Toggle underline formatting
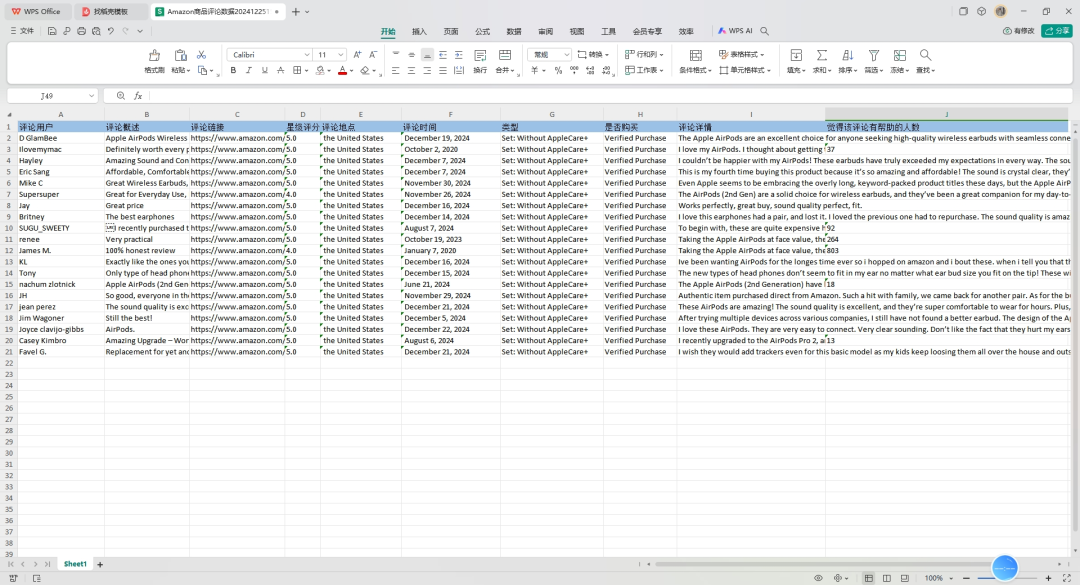The width and height of the screenshot is (1080, 585). pos(265,71)
